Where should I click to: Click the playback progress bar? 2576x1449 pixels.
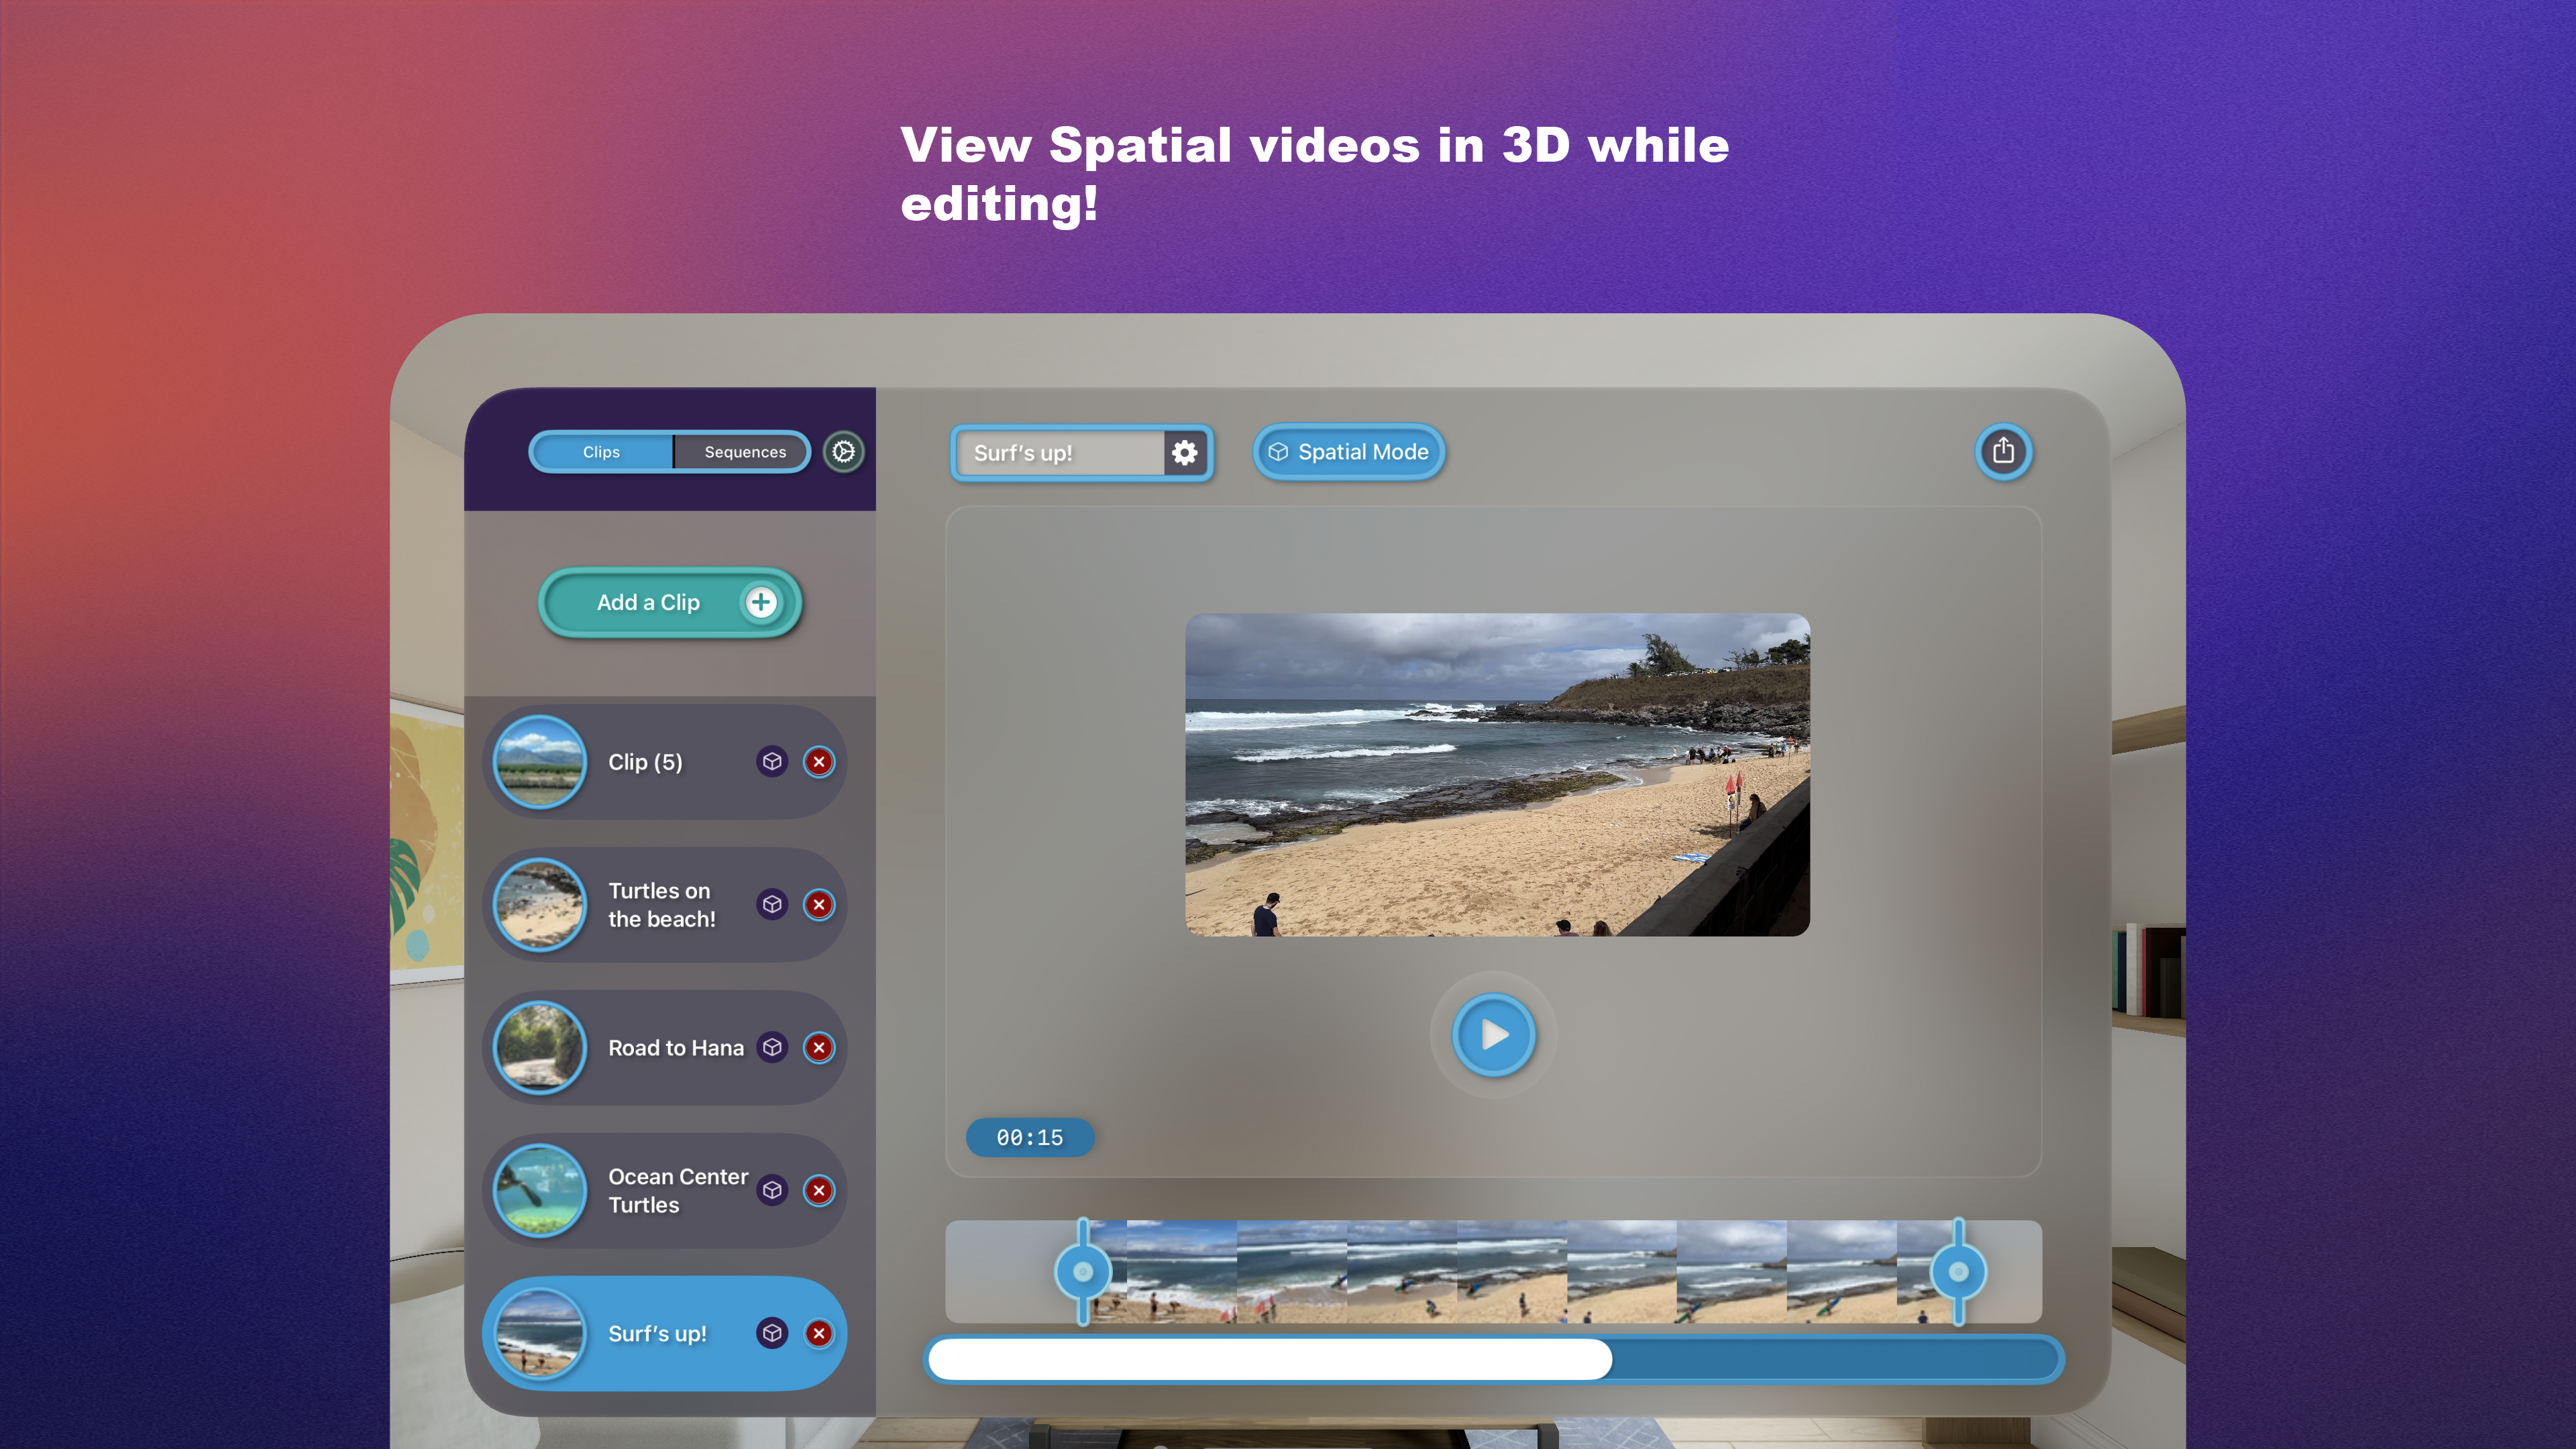1494,1360
